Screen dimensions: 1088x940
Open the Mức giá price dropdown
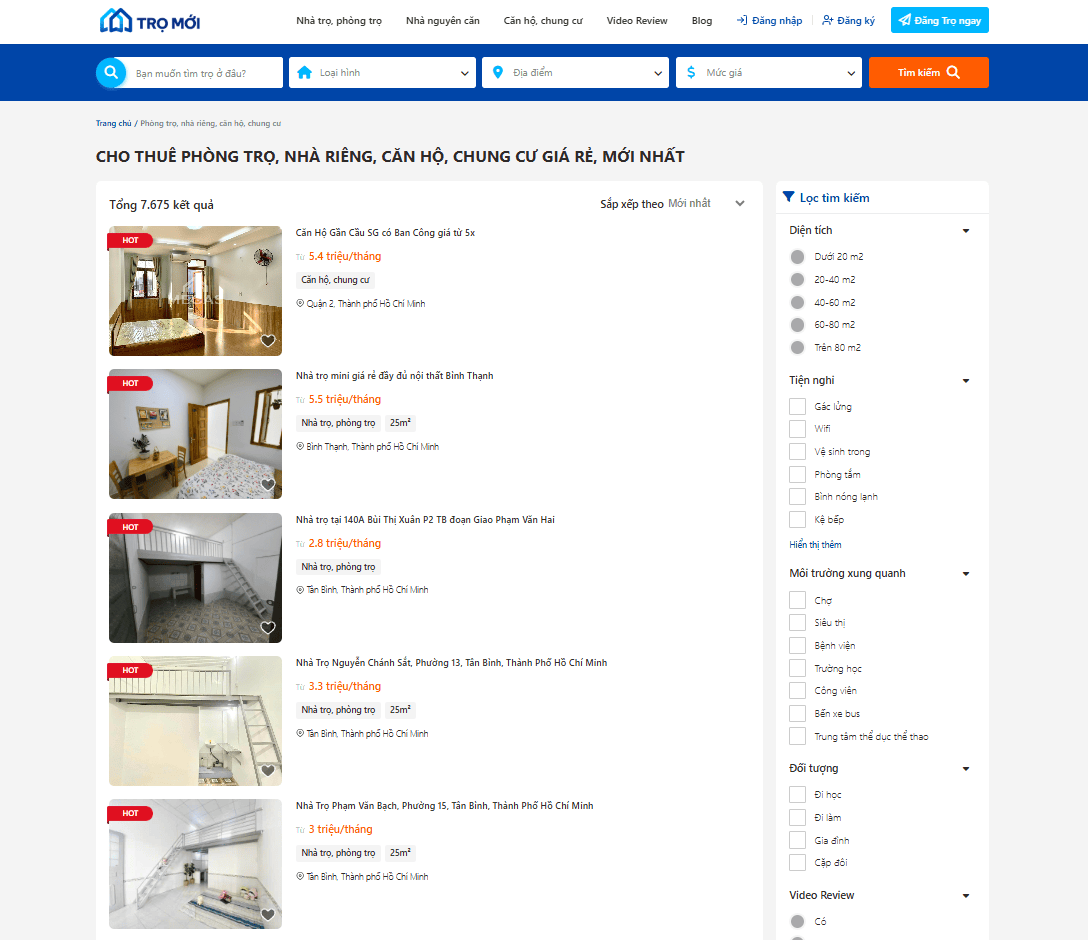(769, 72)
